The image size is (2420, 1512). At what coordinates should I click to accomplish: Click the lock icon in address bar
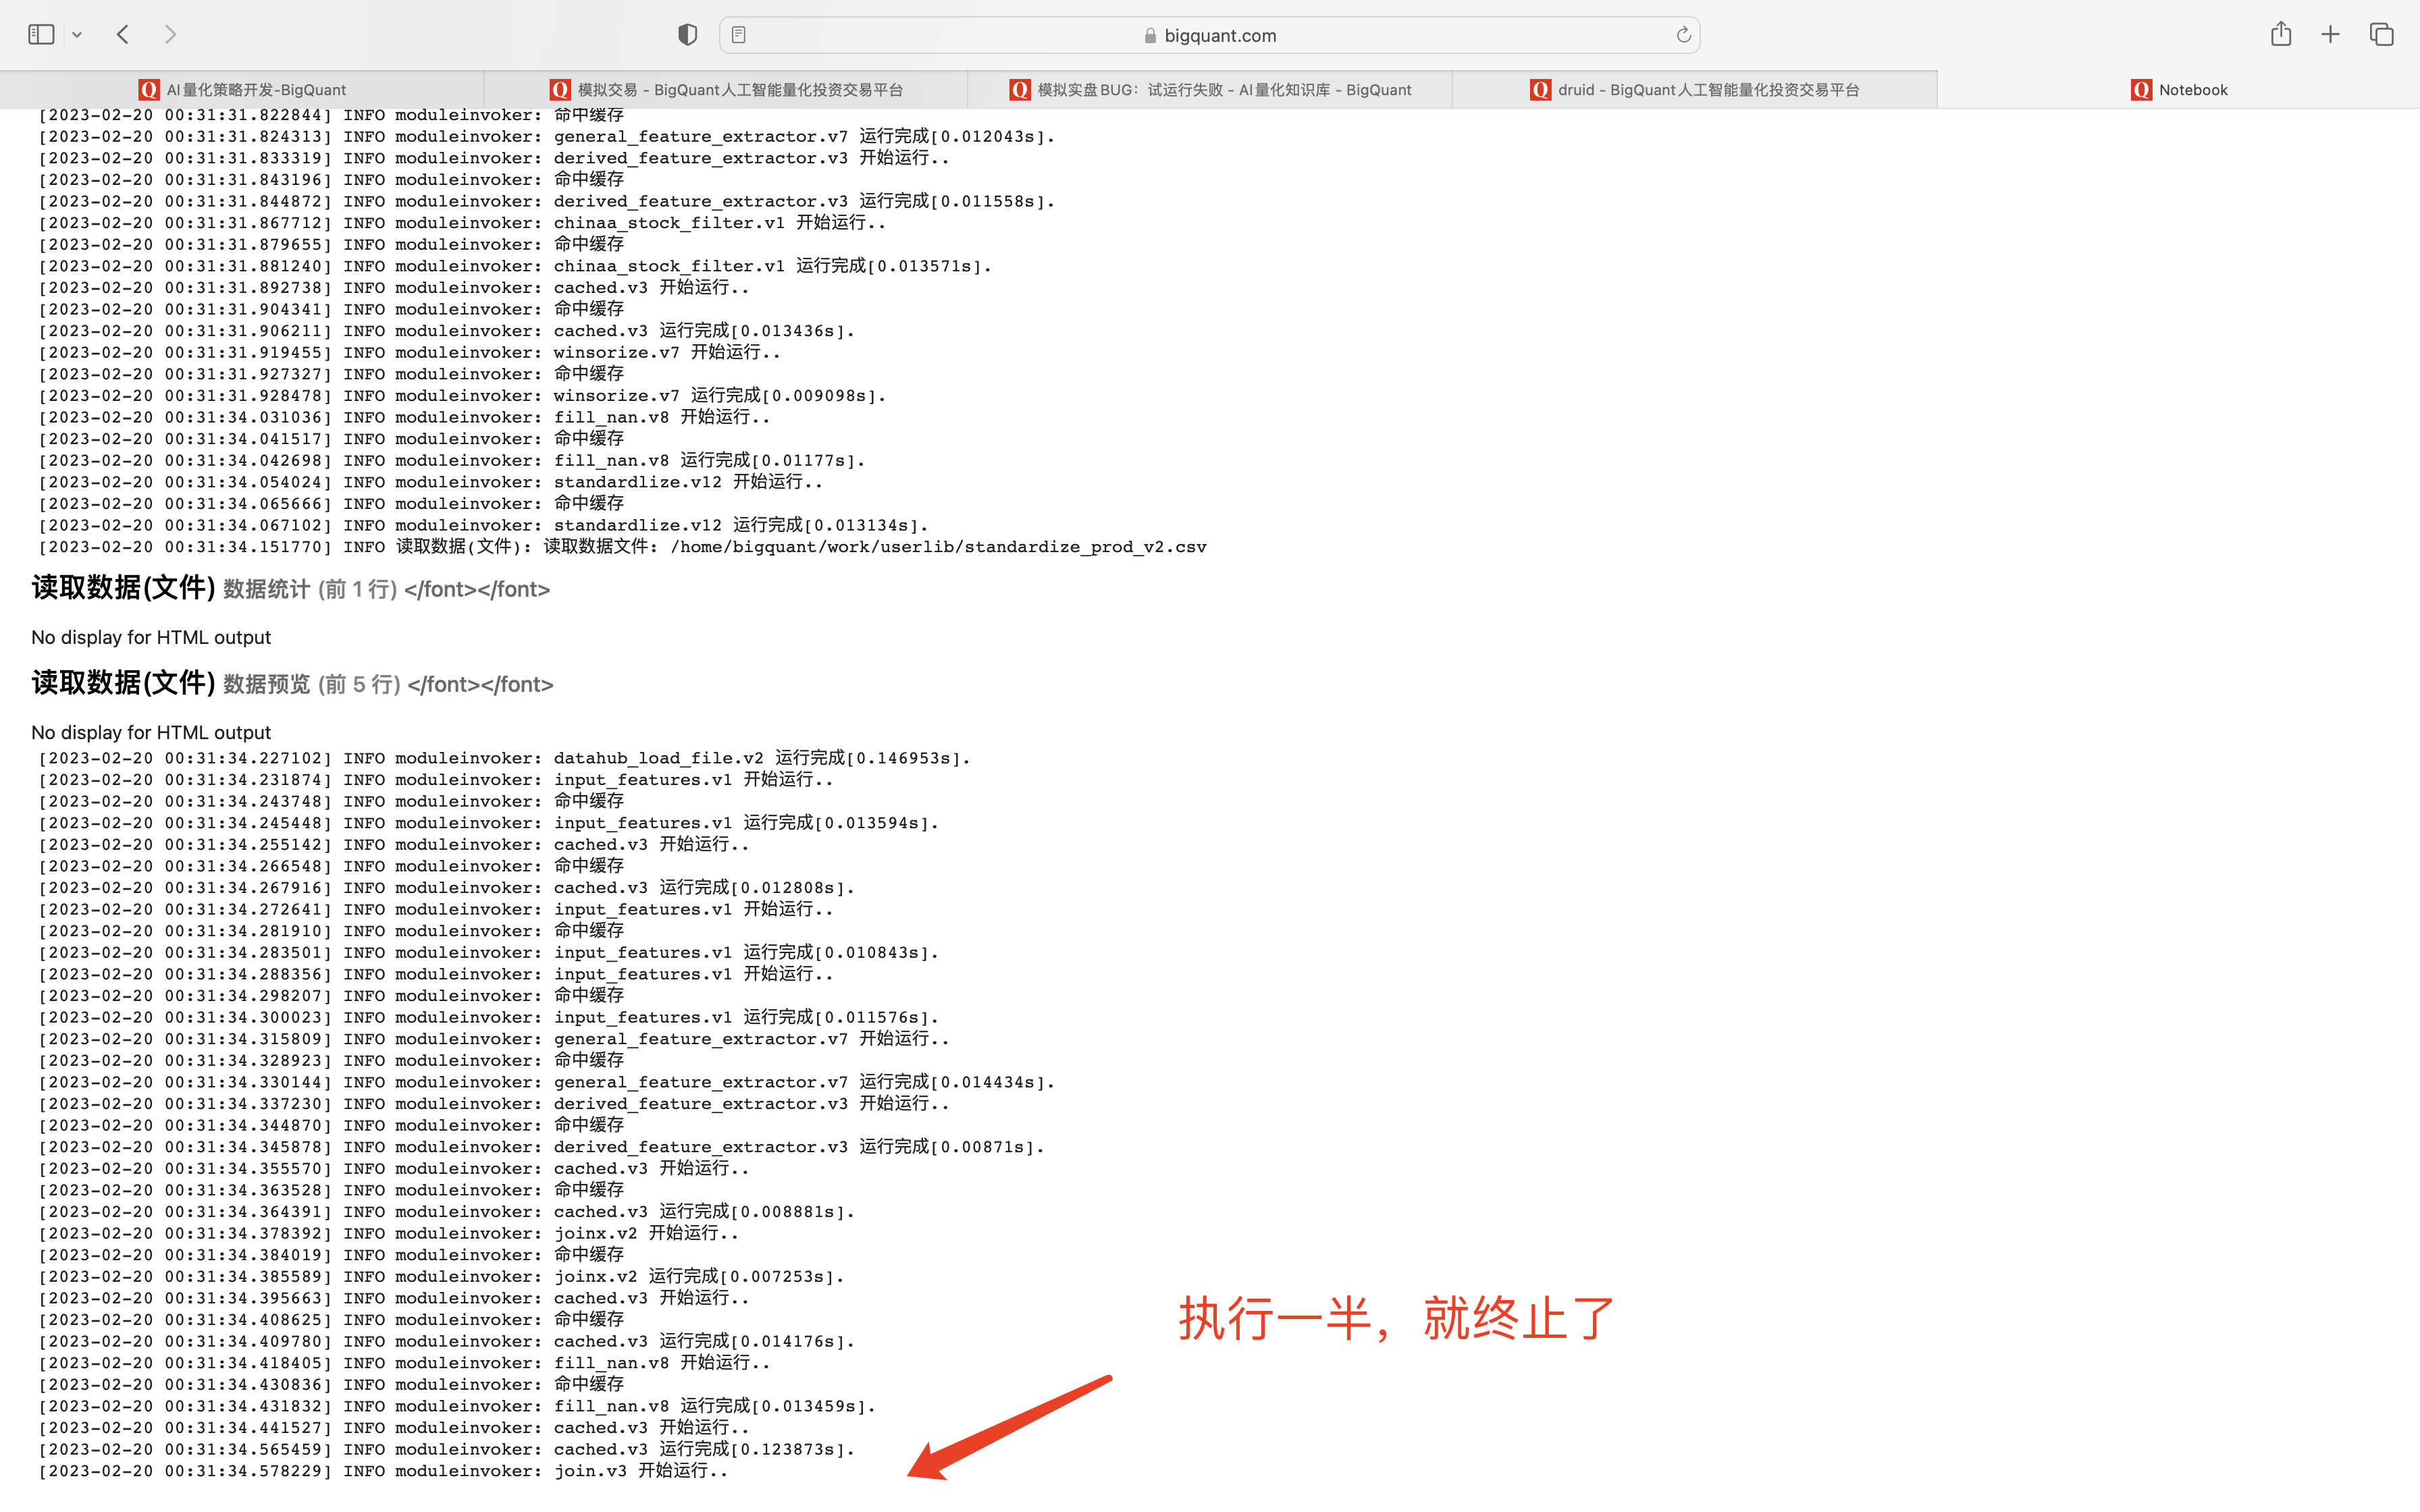coord(1150,36)
